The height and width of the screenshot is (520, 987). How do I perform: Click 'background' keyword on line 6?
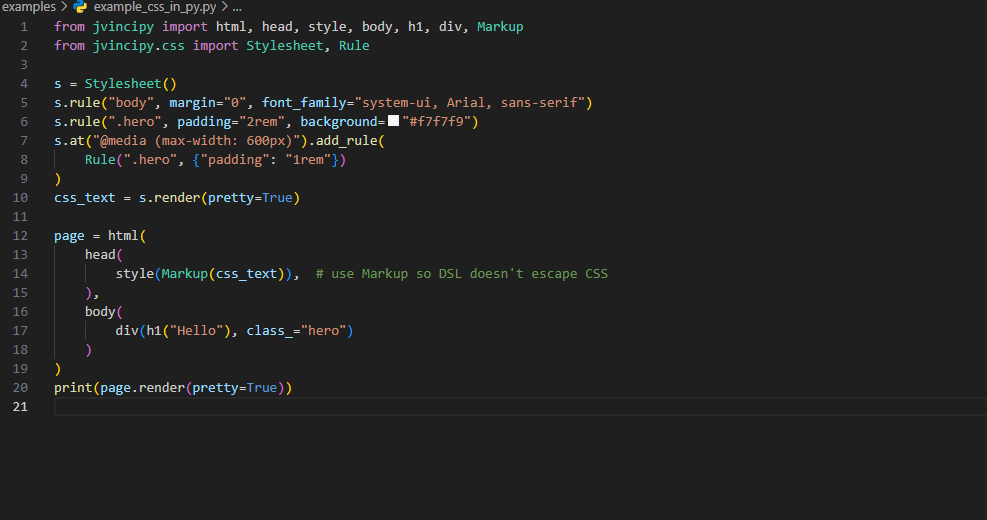point(339,122)
